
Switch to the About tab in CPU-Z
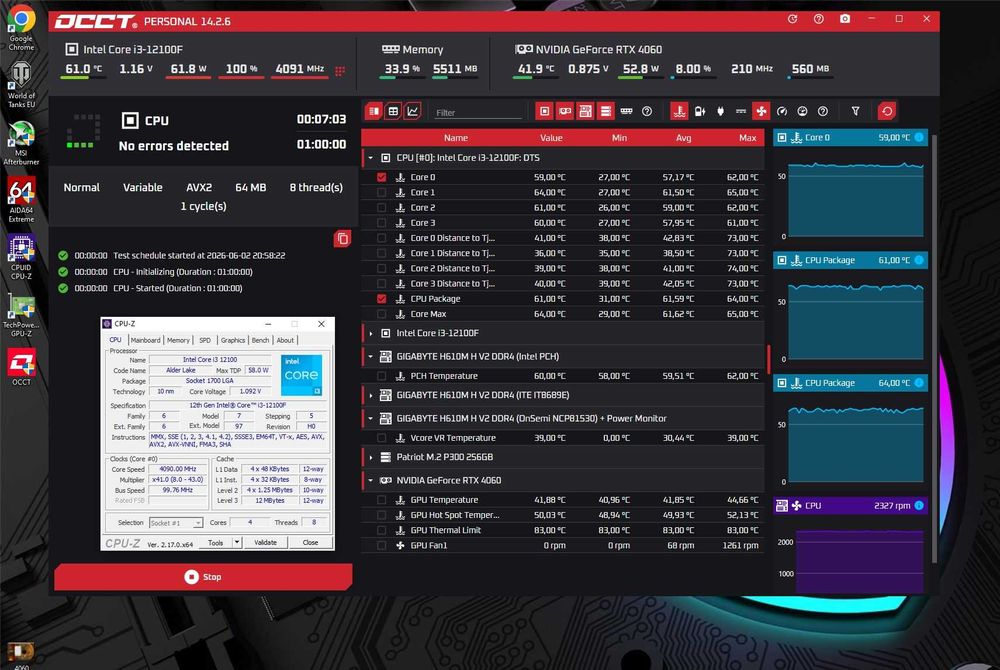coord(285,340)
